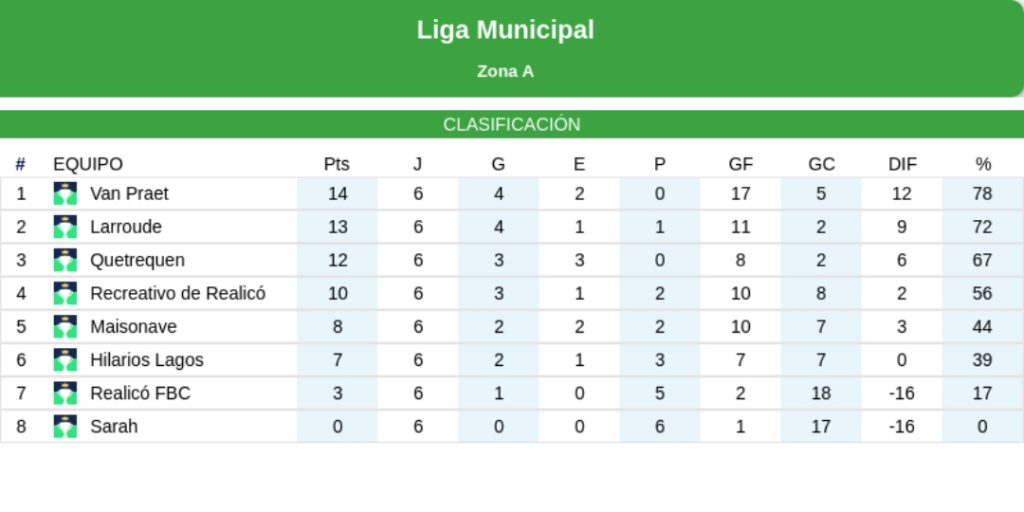Screen dimensions: 1024x512
Task: Click the Hilarios Lagos crest icon
Action: [x=65, y=360]
